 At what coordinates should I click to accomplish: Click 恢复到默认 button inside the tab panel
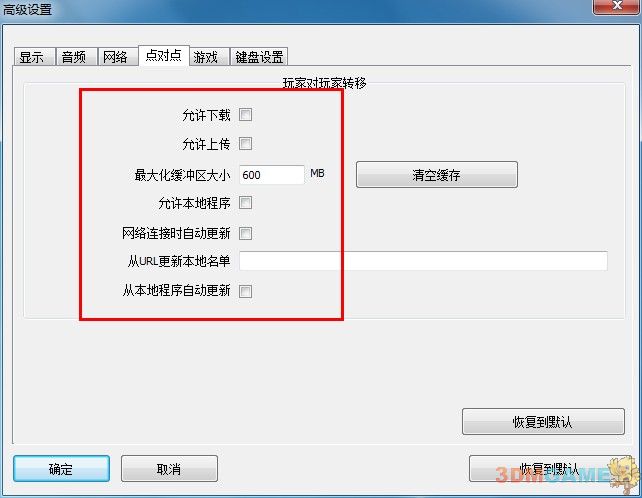(543, 421)
